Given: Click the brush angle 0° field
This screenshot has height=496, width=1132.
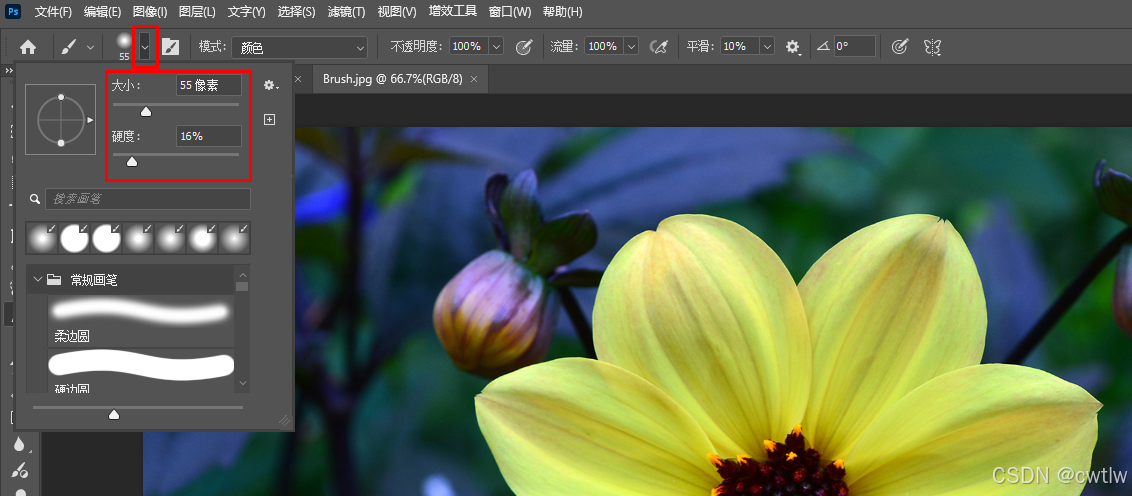Looking at the screenshot, I should coord(855,46).
